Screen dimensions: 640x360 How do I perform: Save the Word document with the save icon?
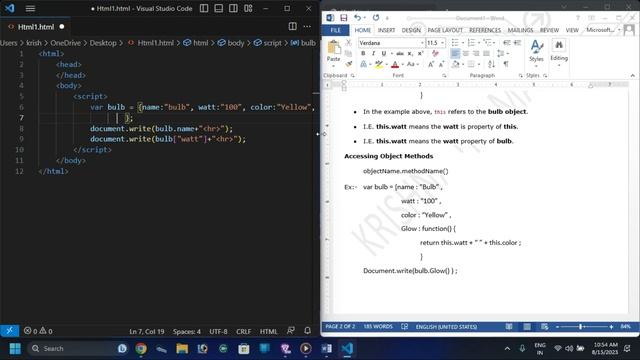point(344,18)
